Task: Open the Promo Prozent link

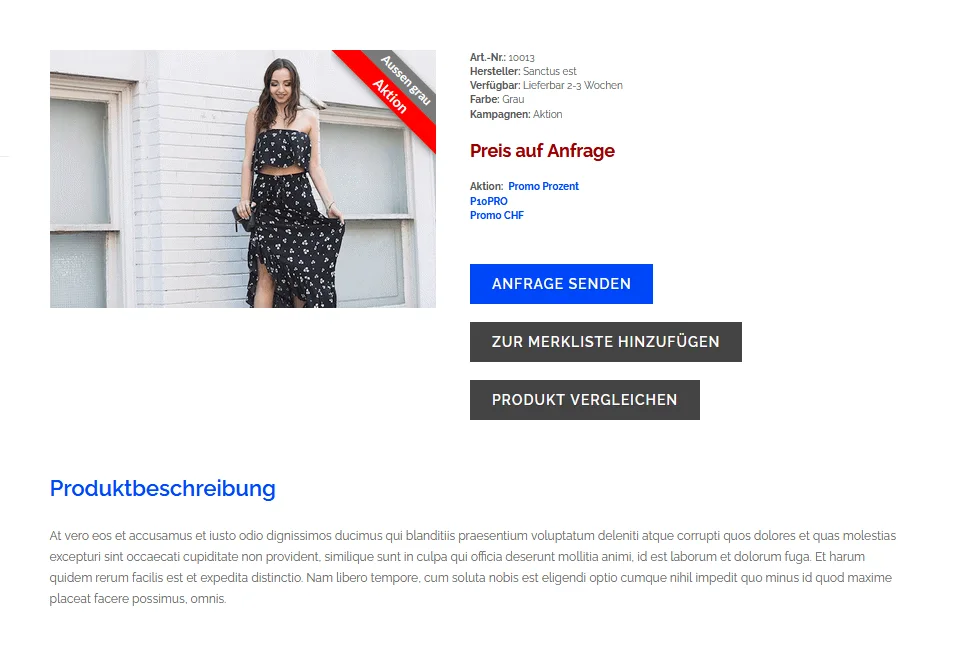Action: (543, 186)
